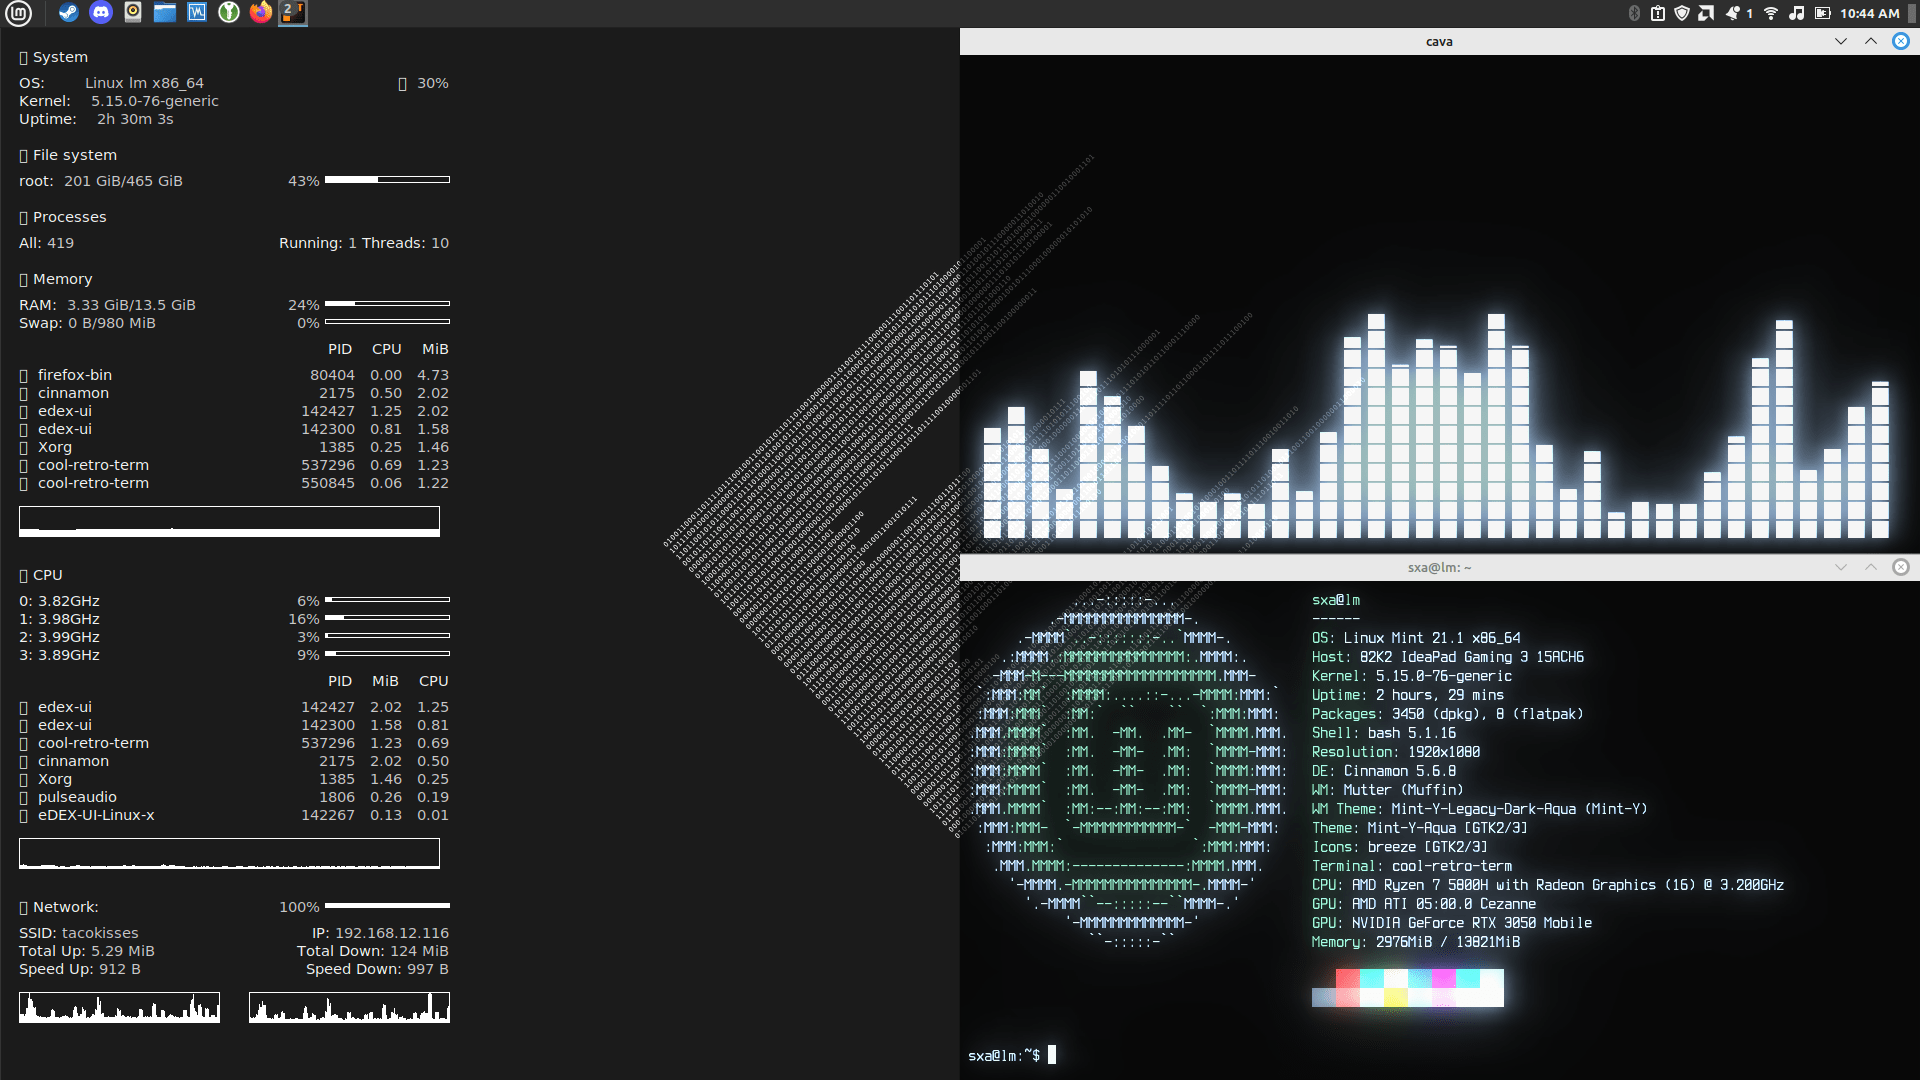
Task: Open the update shield tray icon
Action: 1682,13
